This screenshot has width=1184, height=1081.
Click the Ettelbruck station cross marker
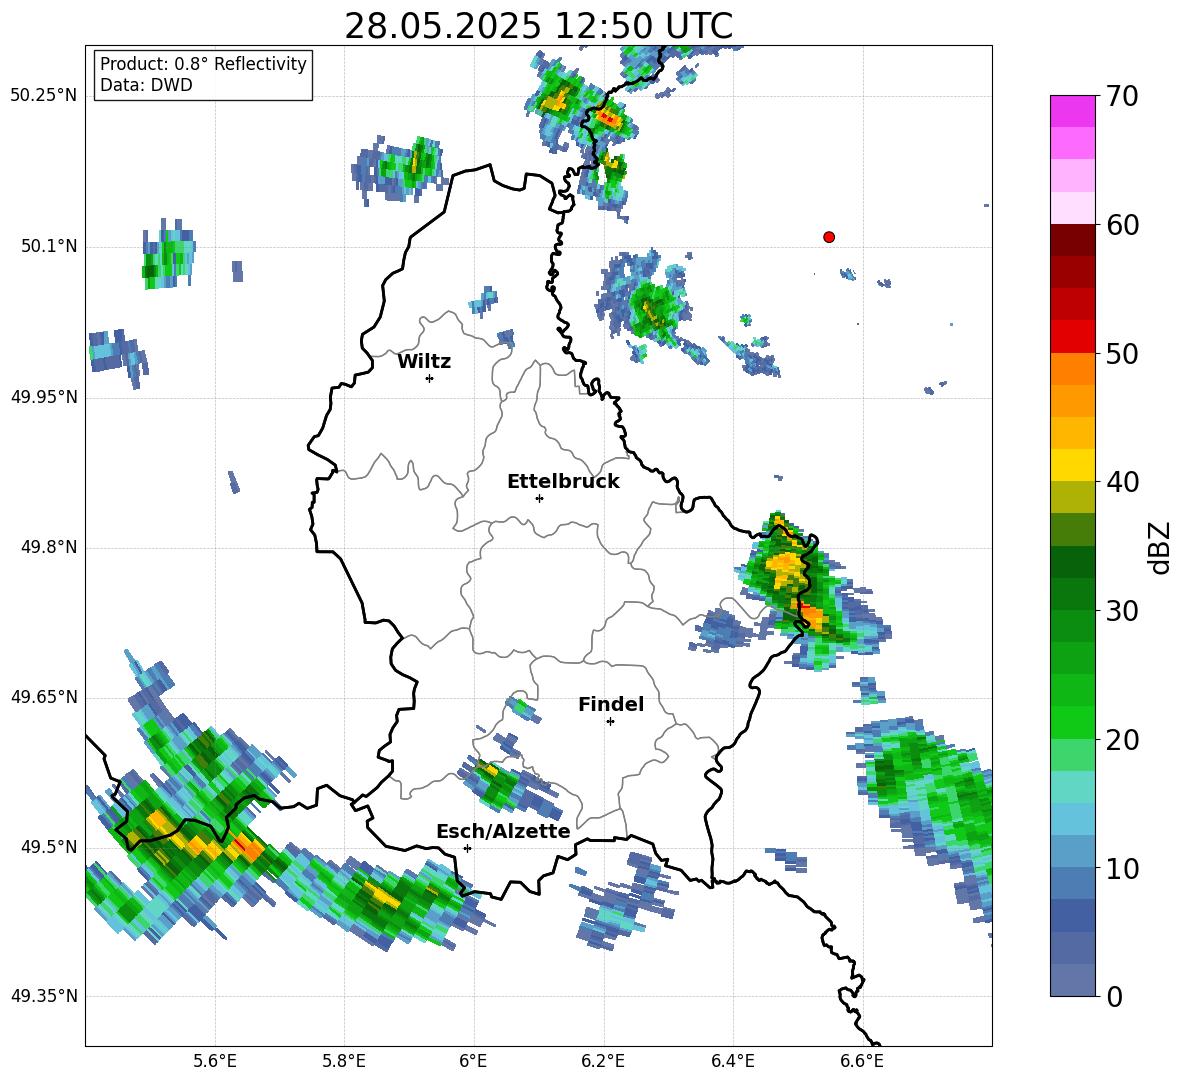539,498
